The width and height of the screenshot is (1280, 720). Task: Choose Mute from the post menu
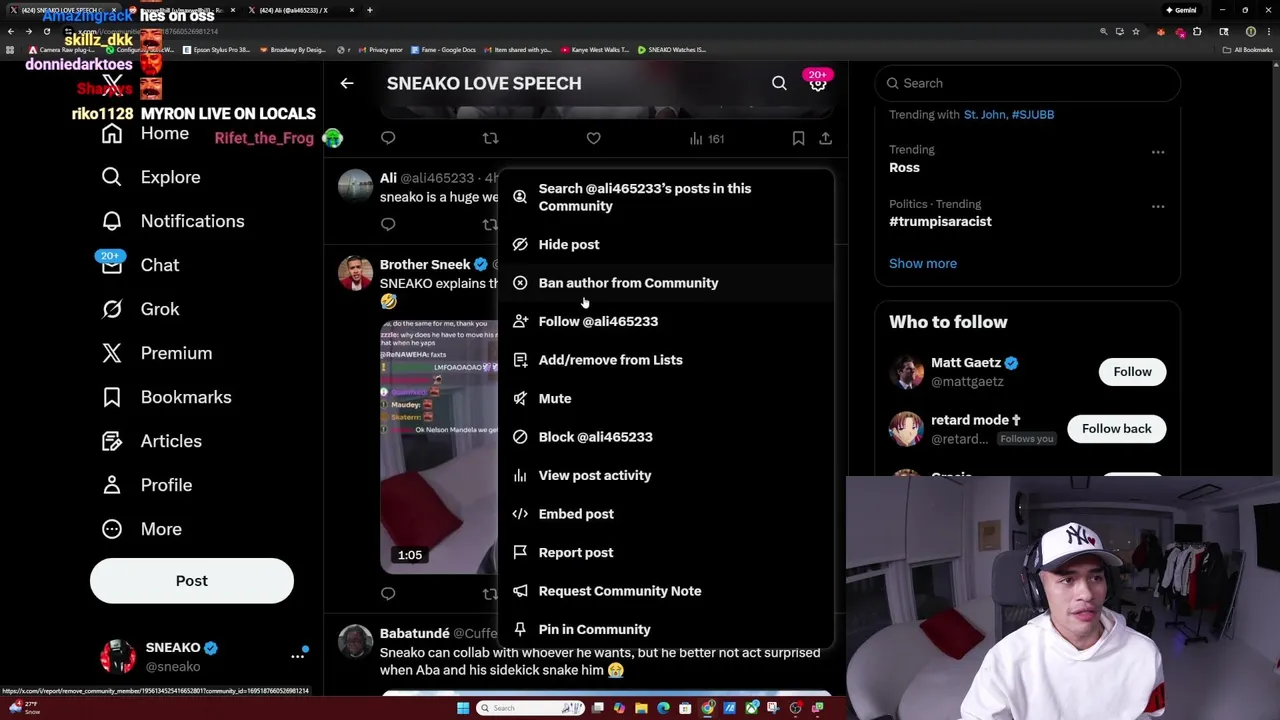pos(665,398)
